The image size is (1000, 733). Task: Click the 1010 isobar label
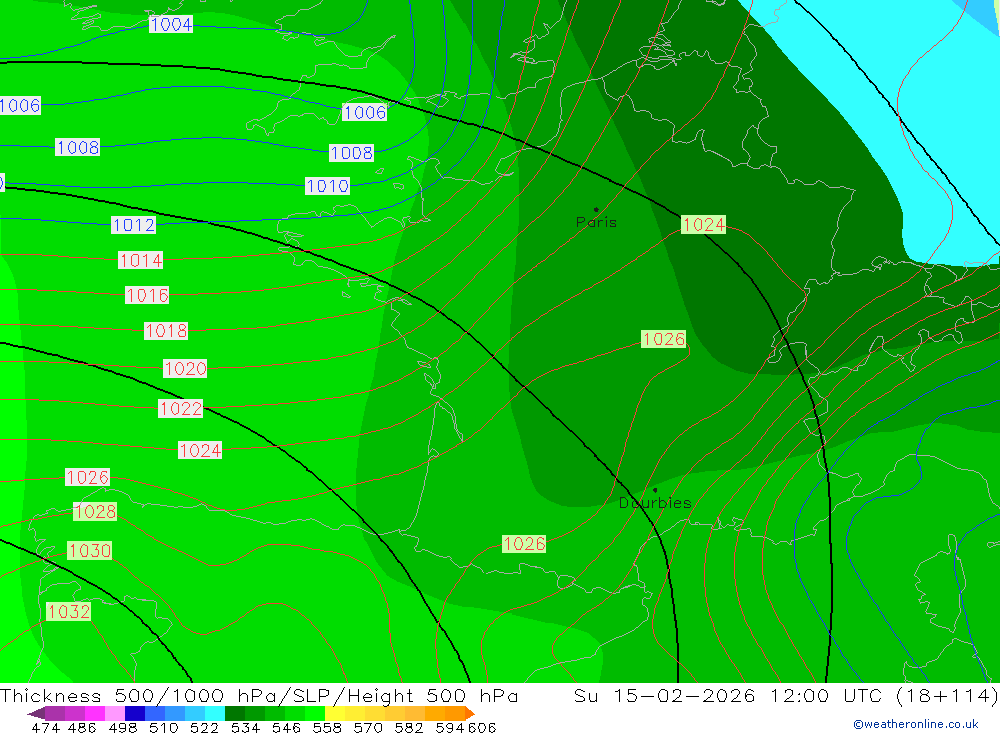click(x=328, y=186)
